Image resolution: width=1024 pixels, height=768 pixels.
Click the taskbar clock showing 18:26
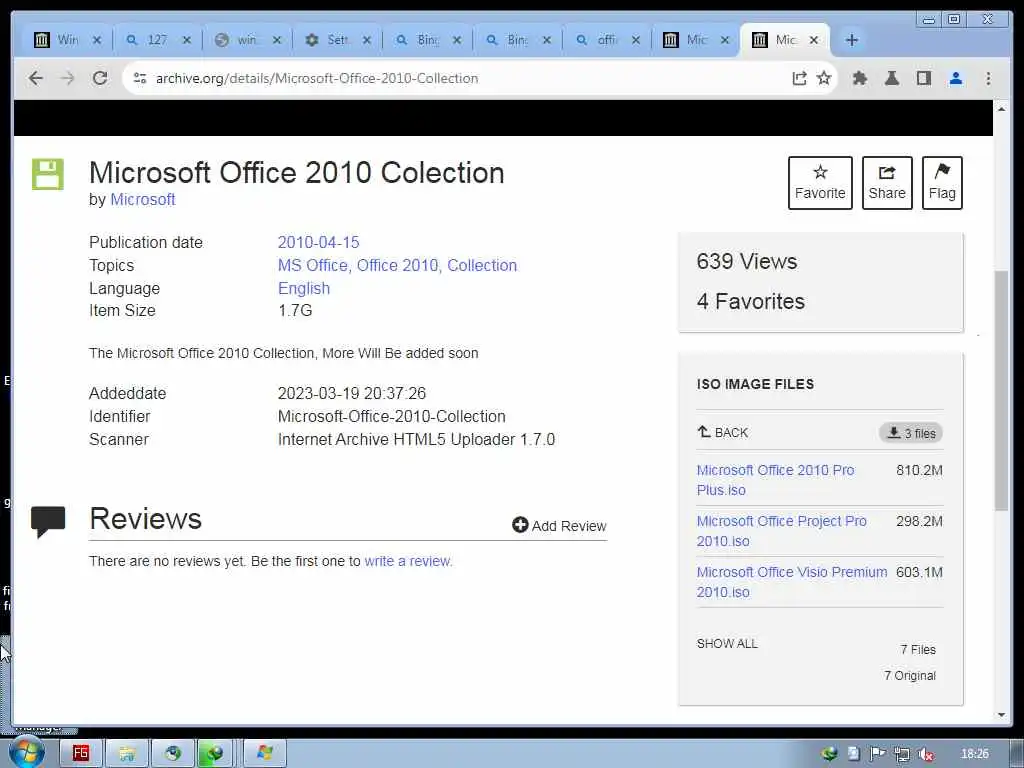pyautogui.click(x=974, y=754)
